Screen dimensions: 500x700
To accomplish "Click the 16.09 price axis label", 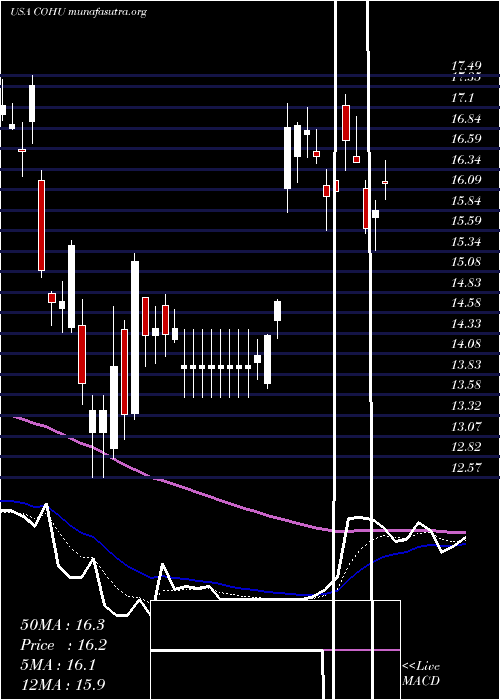I will [x=466, y=180].
